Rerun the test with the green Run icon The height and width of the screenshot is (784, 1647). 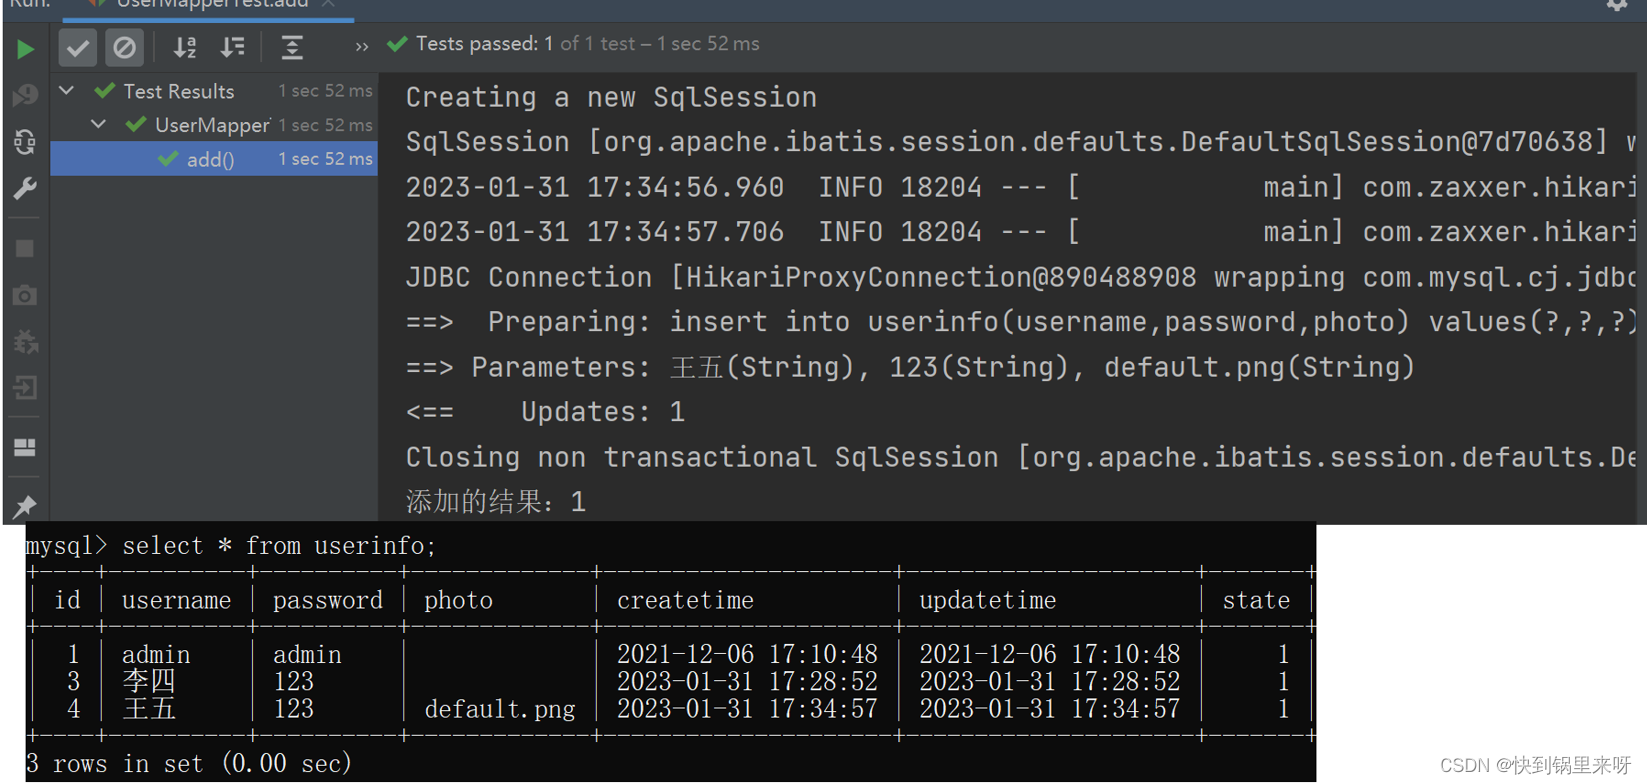coord(26,48)
